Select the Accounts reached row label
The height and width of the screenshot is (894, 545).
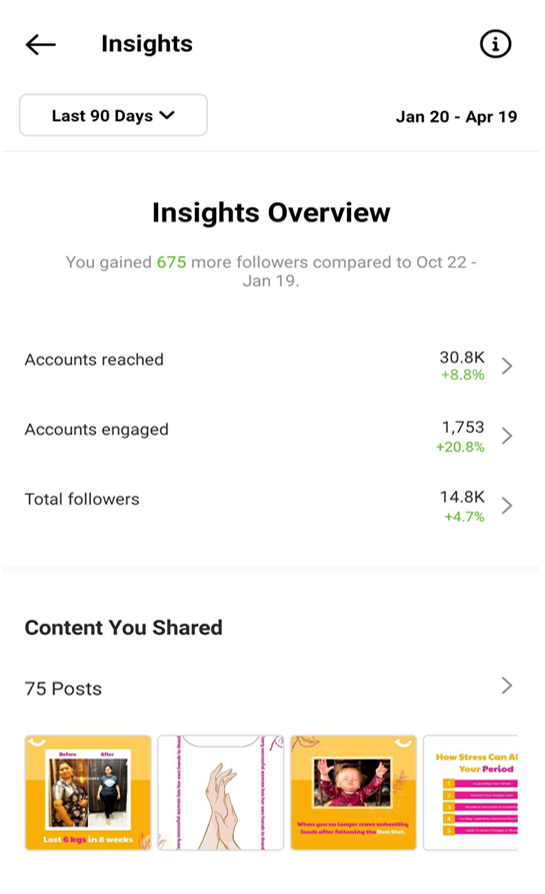(x=94, y=360)
